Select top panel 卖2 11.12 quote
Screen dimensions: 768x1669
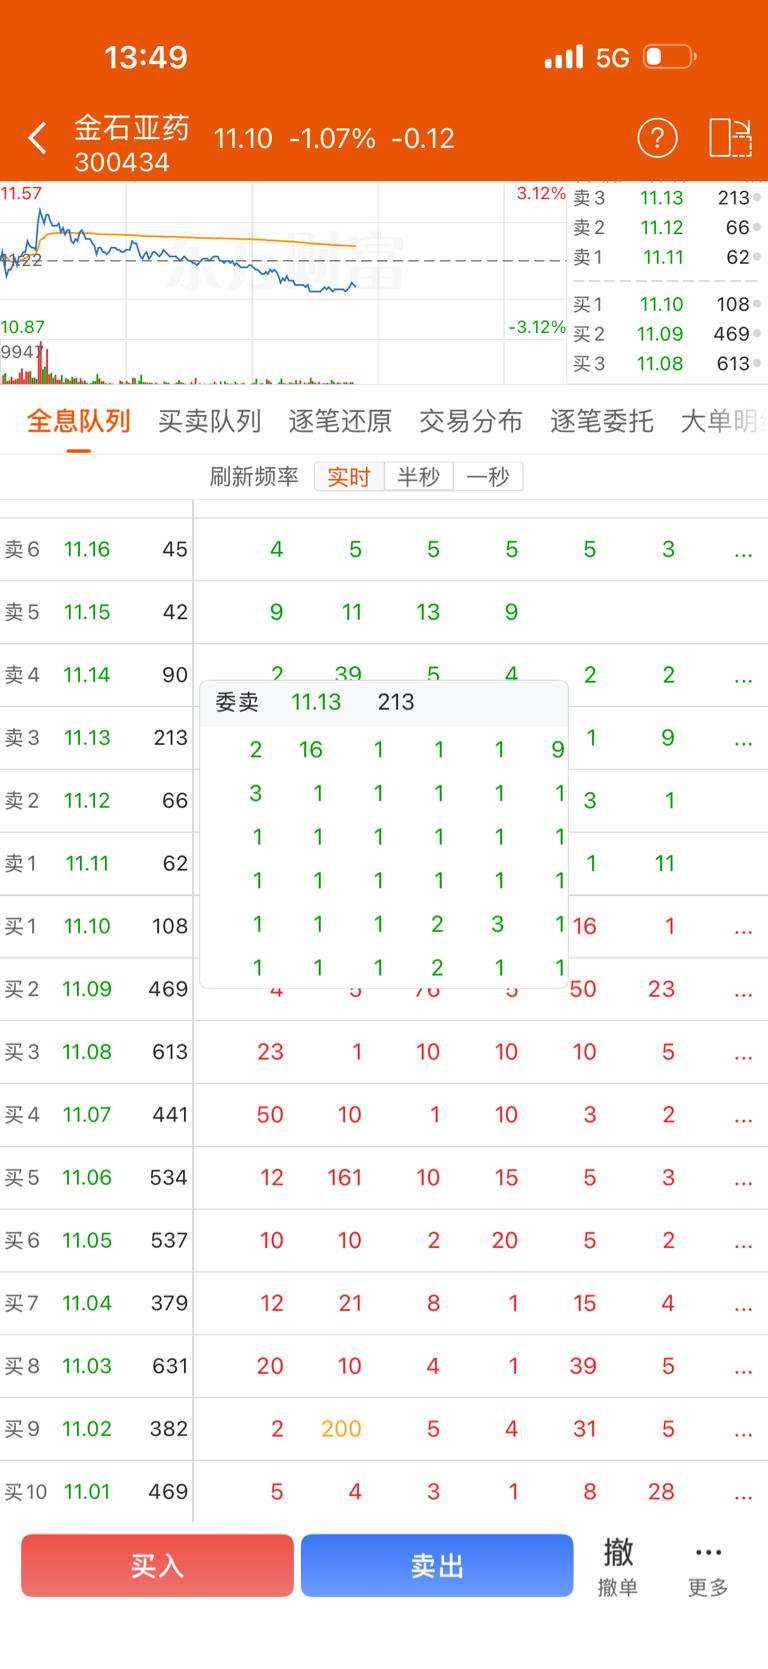click(x=665, y=227)
